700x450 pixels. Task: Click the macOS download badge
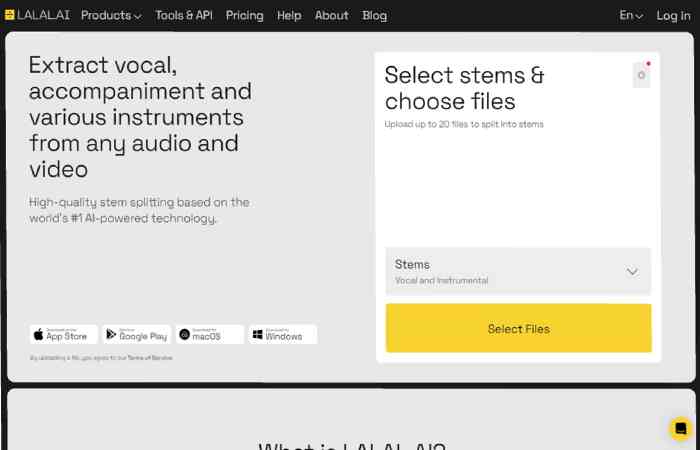[210, 334]
